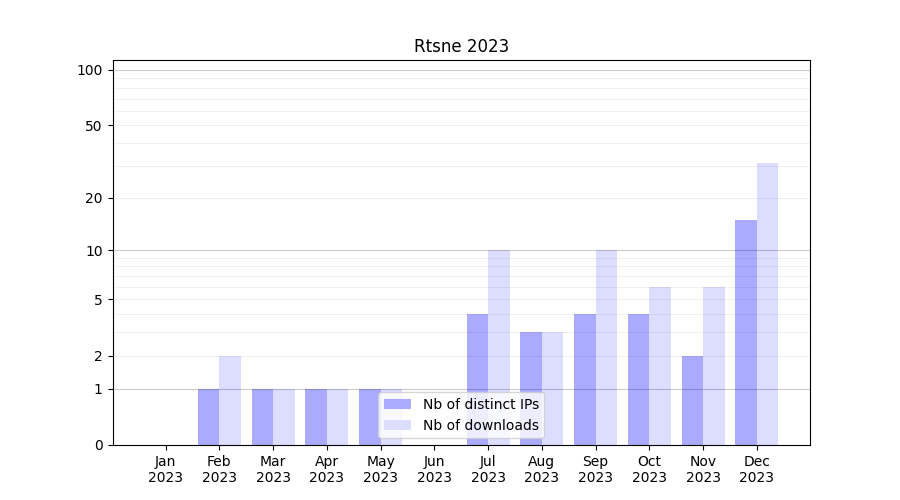This screenshot has width=900, height=500.
Task: Select the October 2023 downloads bar
Action: click(x=660, y=366)
